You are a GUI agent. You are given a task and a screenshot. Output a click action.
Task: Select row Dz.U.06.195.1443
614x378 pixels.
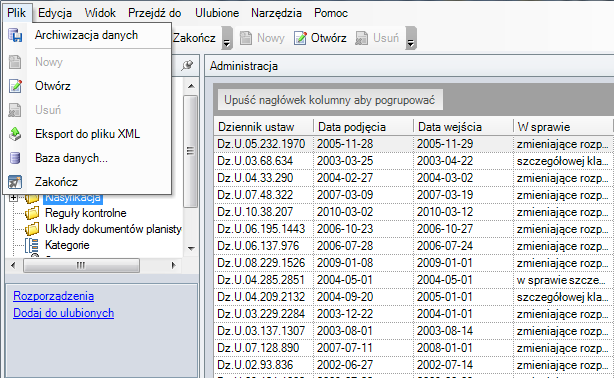(414, 229)
